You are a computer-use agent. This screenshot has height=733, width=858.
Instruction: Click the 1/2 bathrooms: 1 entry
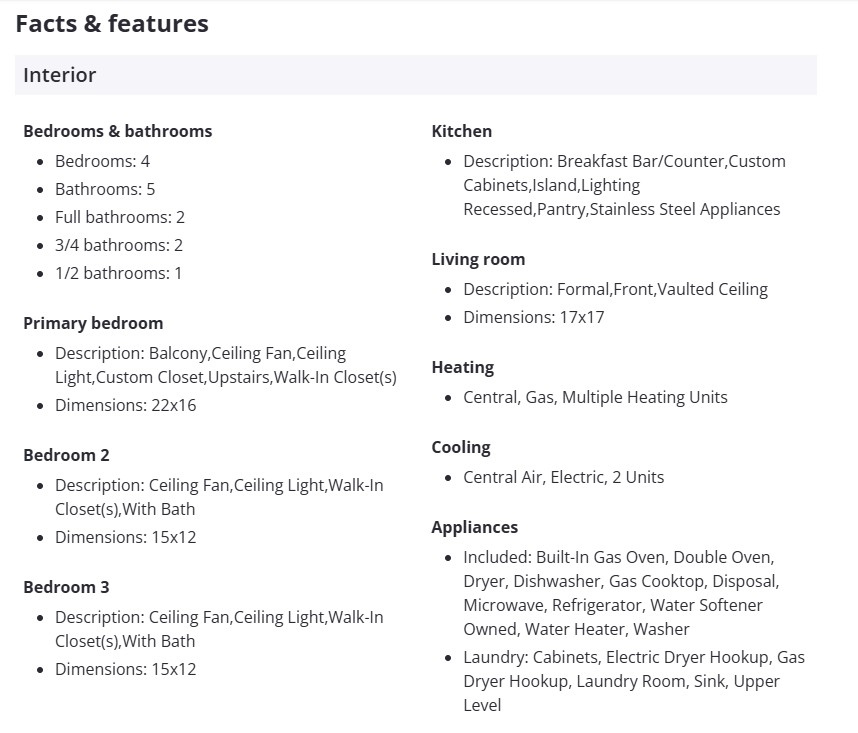click(118, 273)
